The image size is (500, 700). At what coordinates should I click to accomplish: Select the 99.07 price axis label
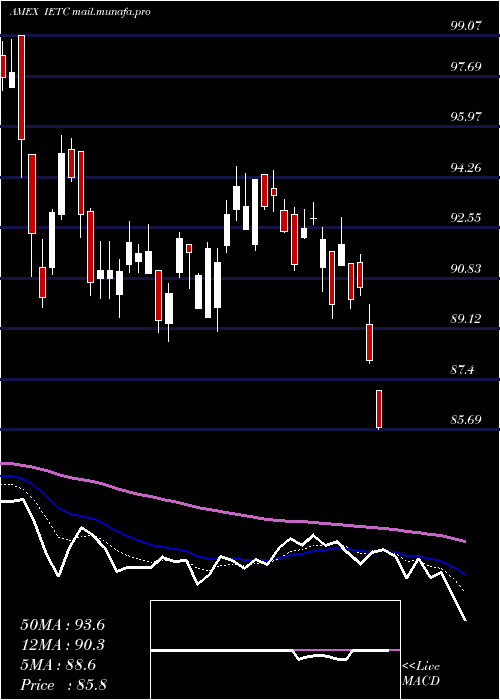click(x=466, y=25)
